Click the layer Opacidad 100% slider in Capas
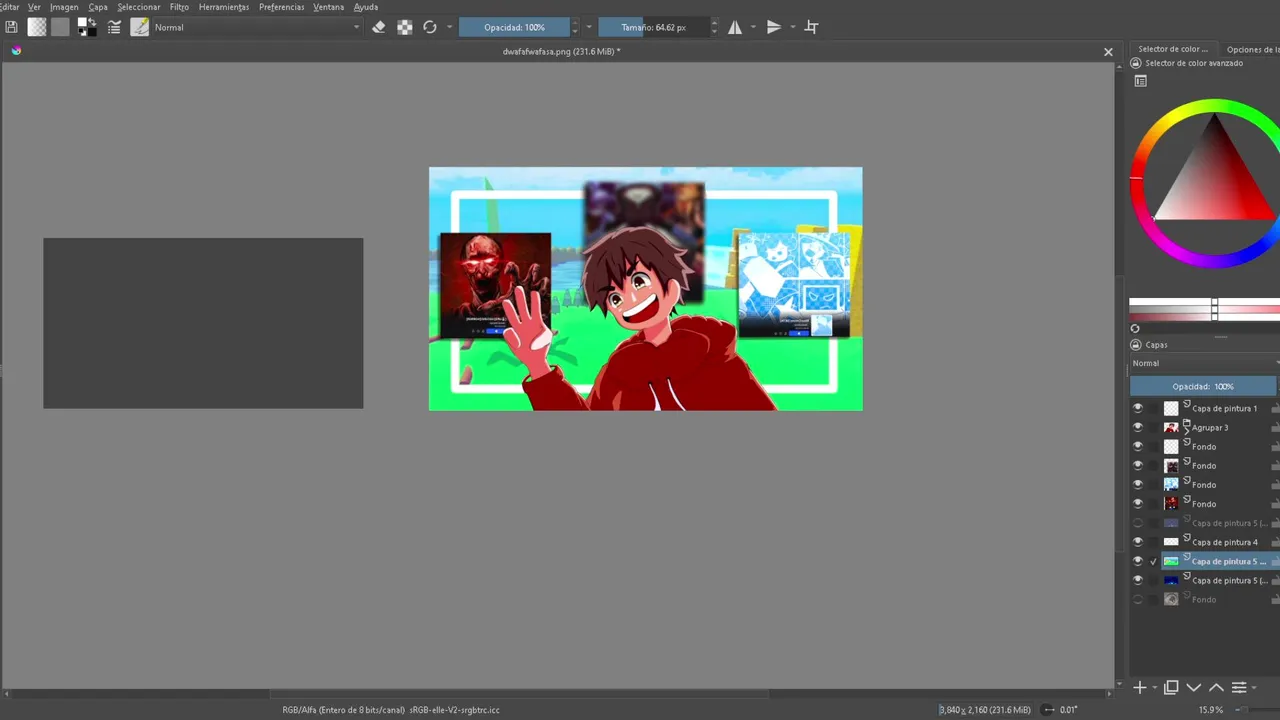This screenshot has height=720, width=1280. tap(1203, 386)
